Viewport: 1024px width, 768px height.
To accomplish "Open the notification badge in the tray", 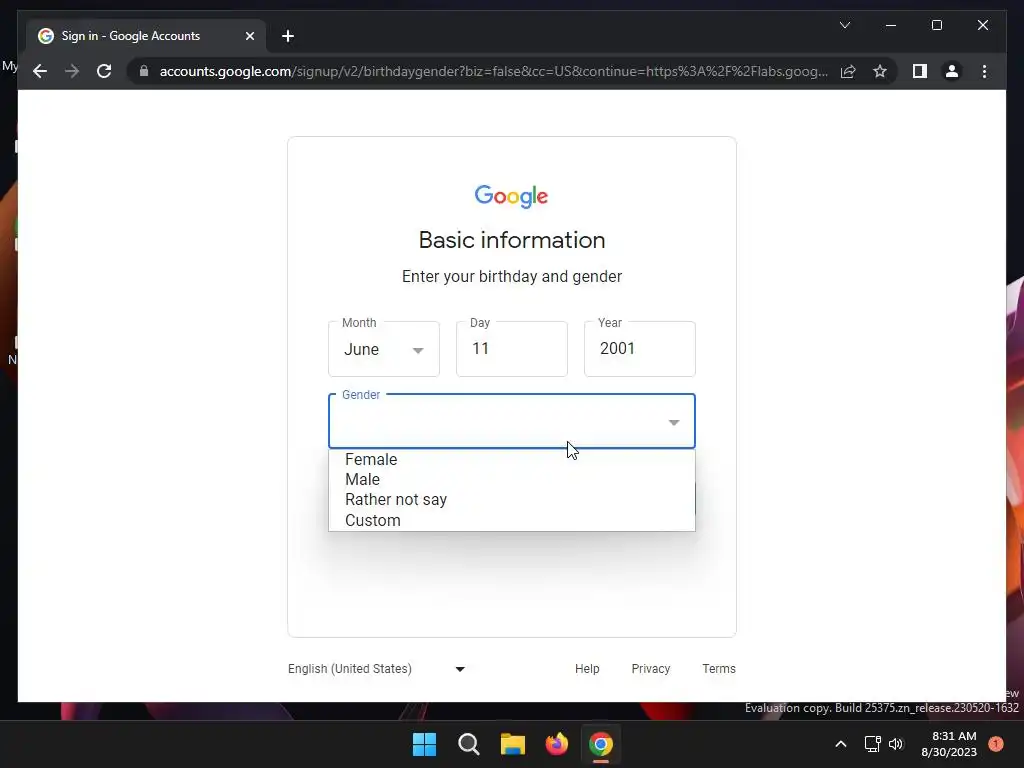I will (996, 744).
